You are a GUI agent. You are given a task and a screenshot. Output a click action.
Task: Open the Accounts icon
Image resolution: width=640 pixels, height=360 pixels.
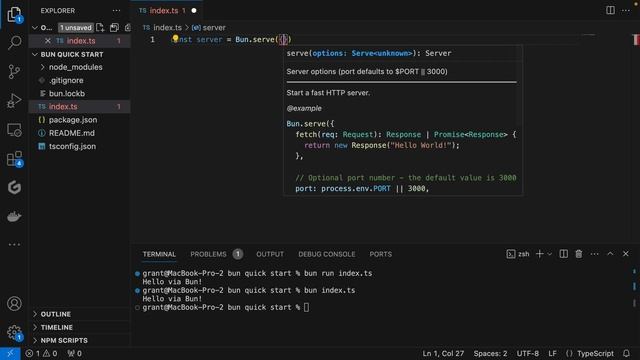[14, 304]
